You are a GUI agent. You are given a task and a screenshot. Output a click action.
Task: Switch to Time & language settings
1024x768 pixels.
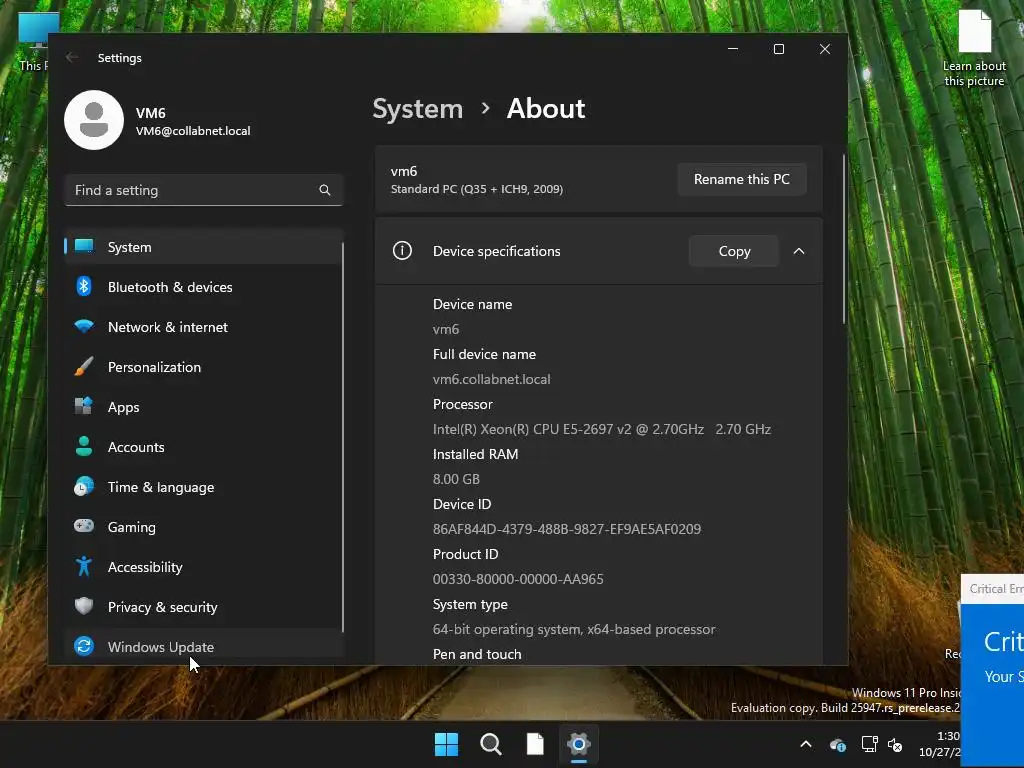tap(204, 487)
